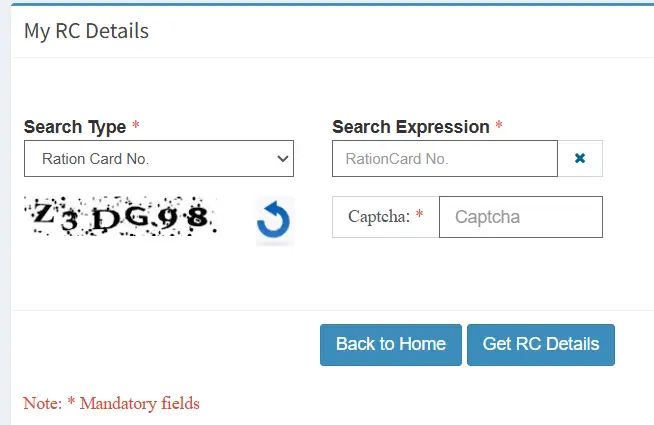Click the 'Captcha:' label box
The height and width of the screenshot is (425, 654).
pyautogui.click(x=385, y=217)
